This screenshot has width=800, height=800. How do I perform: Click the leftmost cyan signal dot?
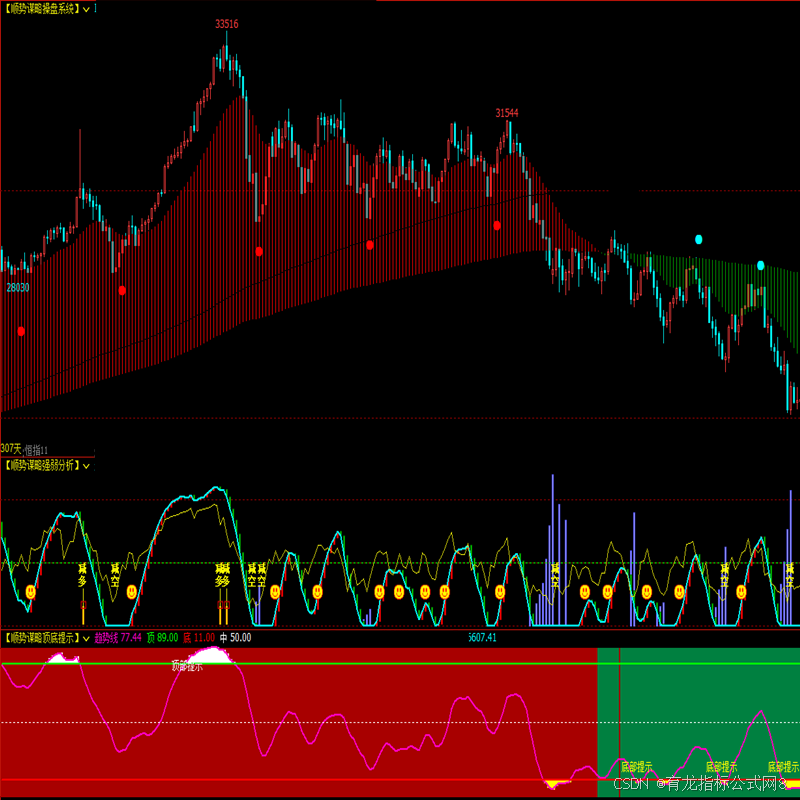(x=698, y=239)
